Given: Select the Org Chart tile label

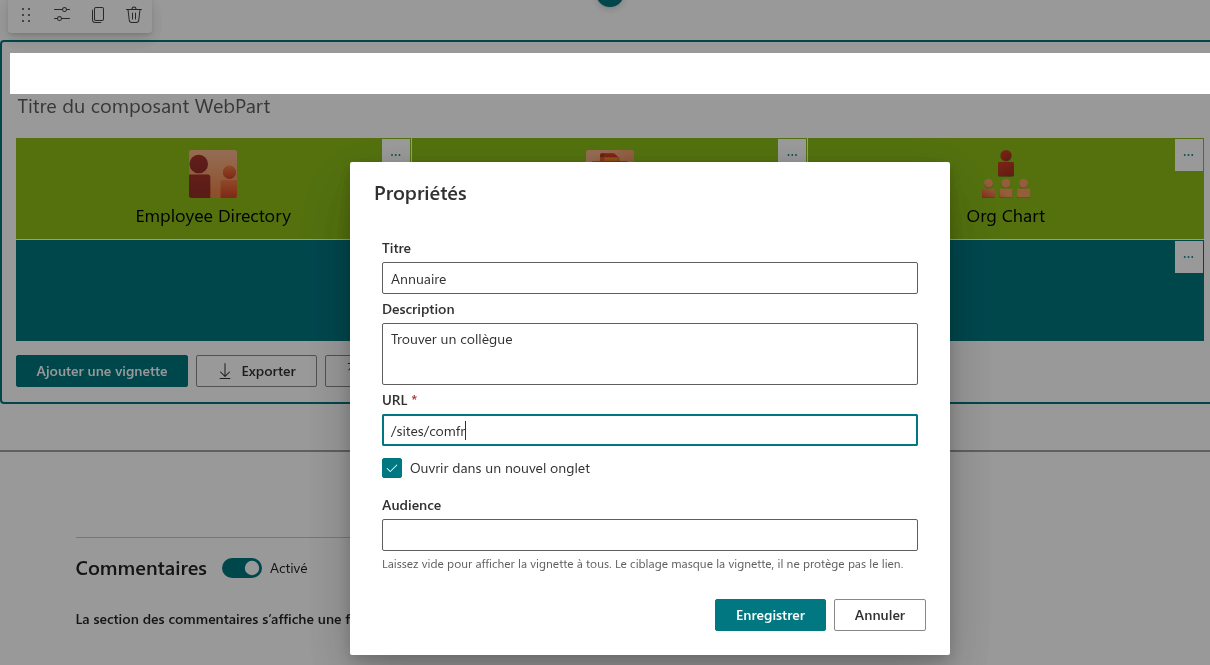Looking at the screenshot, I should 1006,216.
